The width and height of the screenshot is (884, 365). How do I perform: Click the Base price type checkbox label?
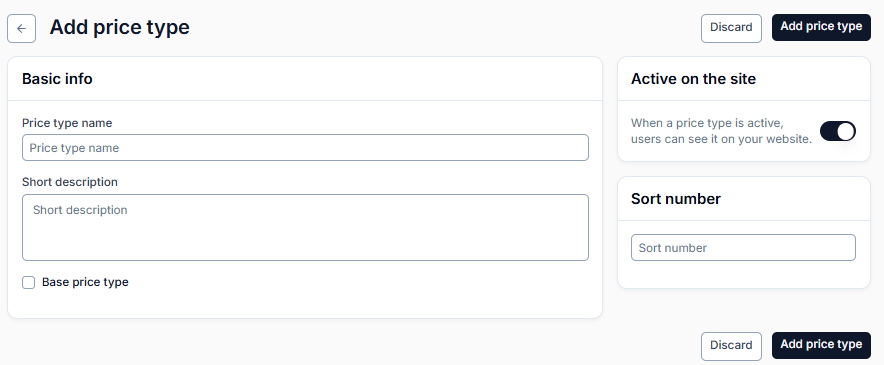[x=85, y=282]
